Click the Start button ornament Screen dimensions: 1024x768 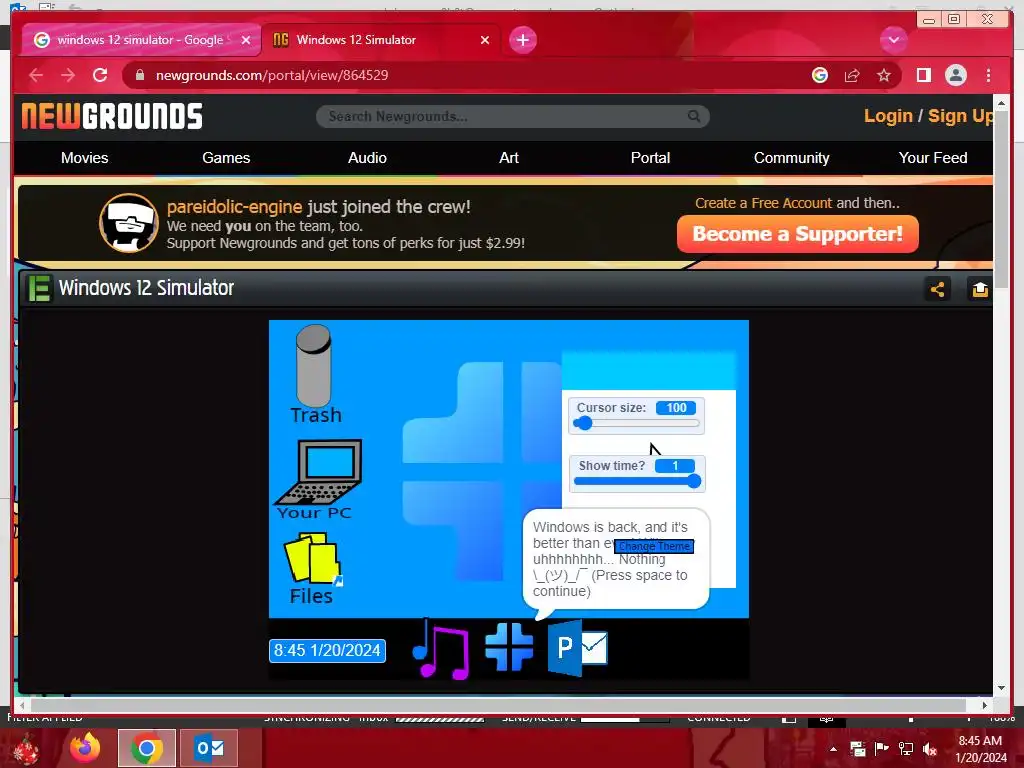tap(25, 749)
